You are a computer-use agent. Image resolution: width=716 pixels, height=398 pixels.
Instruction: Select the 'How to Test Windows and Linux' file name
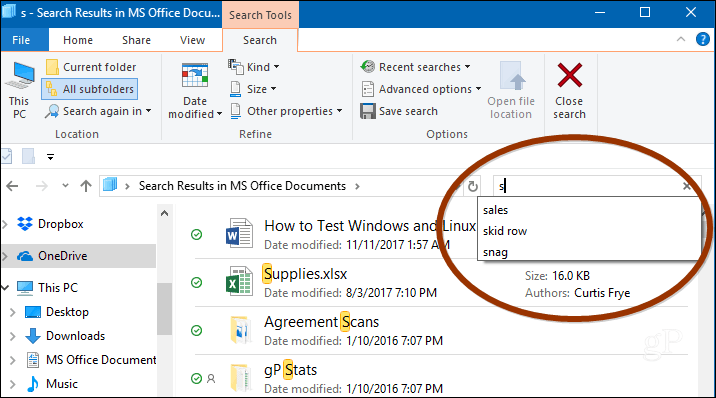point(370,225)
